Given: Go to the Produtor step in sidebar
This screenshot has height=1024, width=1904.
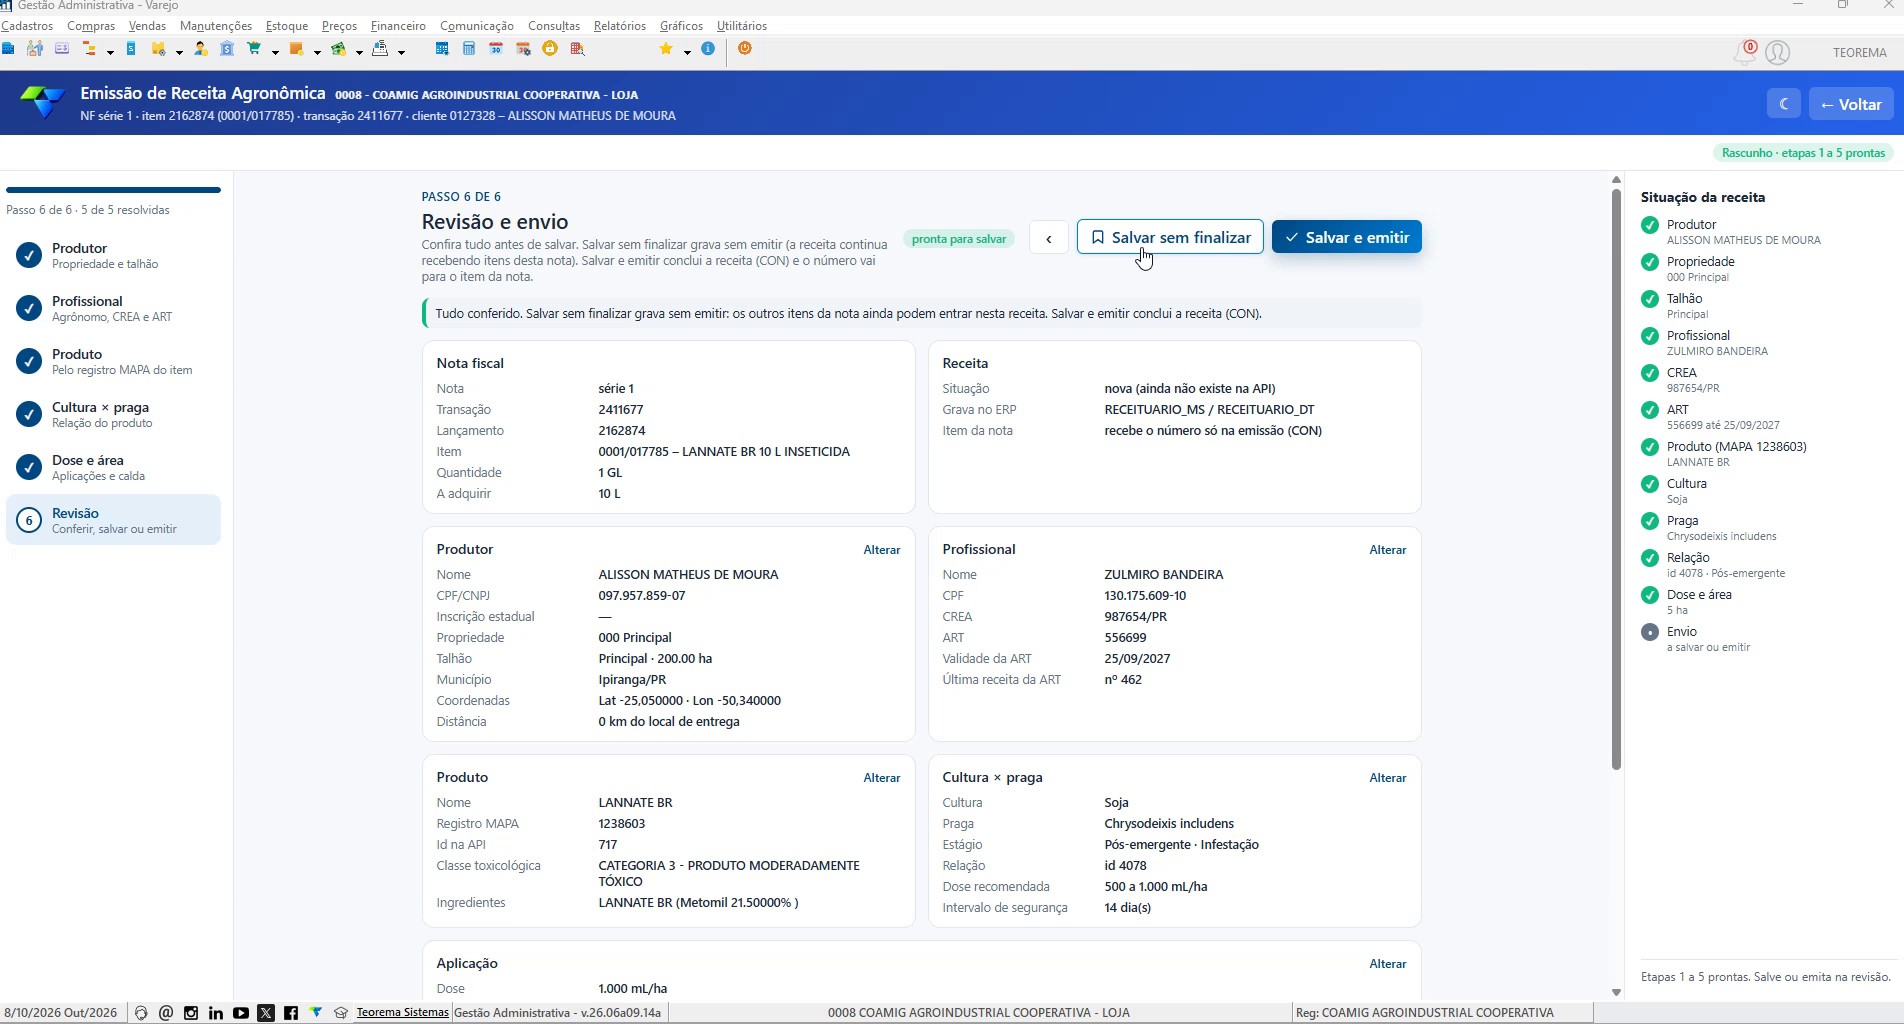Looking at the screenshot, I should (x=113, y=256).
